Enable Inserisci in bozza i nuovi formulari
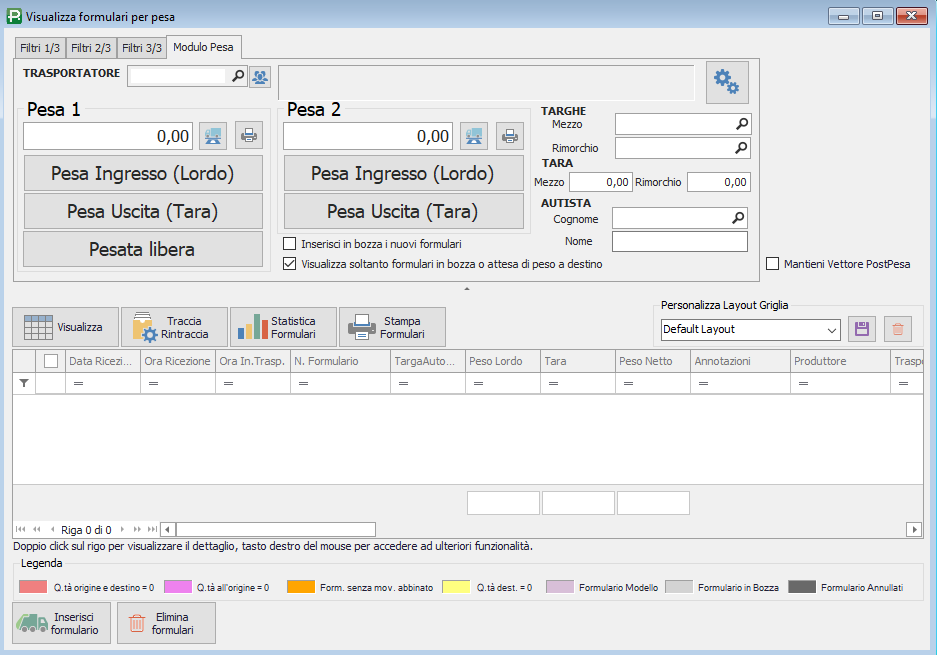937x655 pixels. [x=290, y=244]
